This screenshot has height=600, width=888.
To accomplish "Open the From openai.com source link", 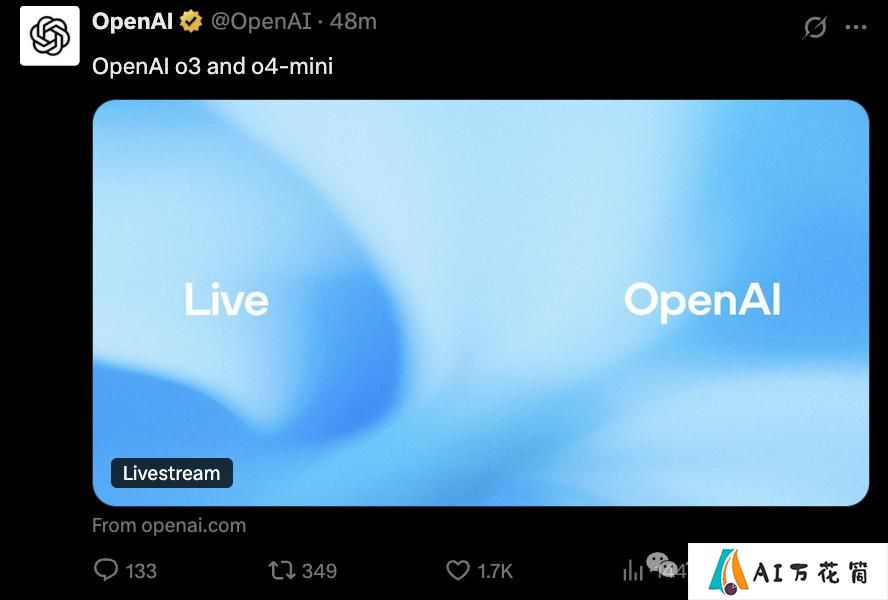I will (x=169, y=525).
